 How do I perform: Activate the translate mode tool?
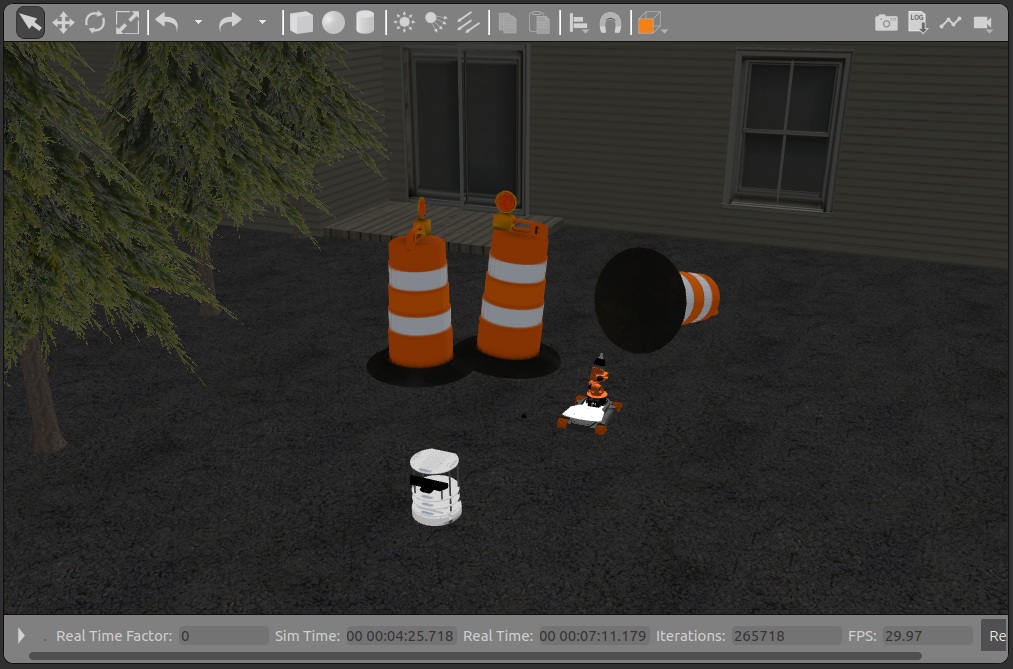point(63,22)
